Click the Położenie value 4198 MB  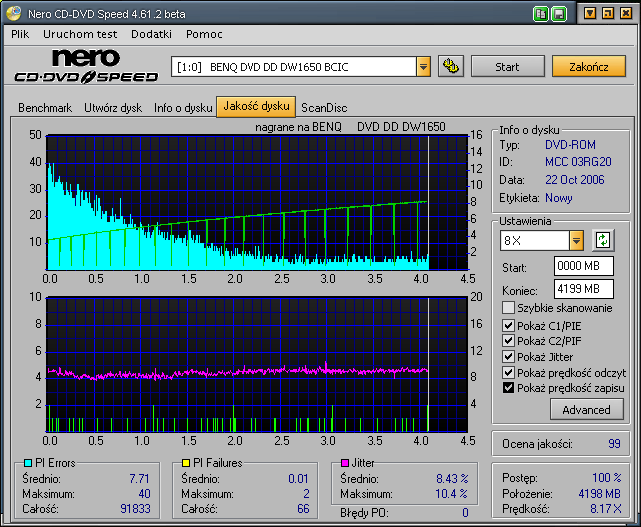(599, 494)
